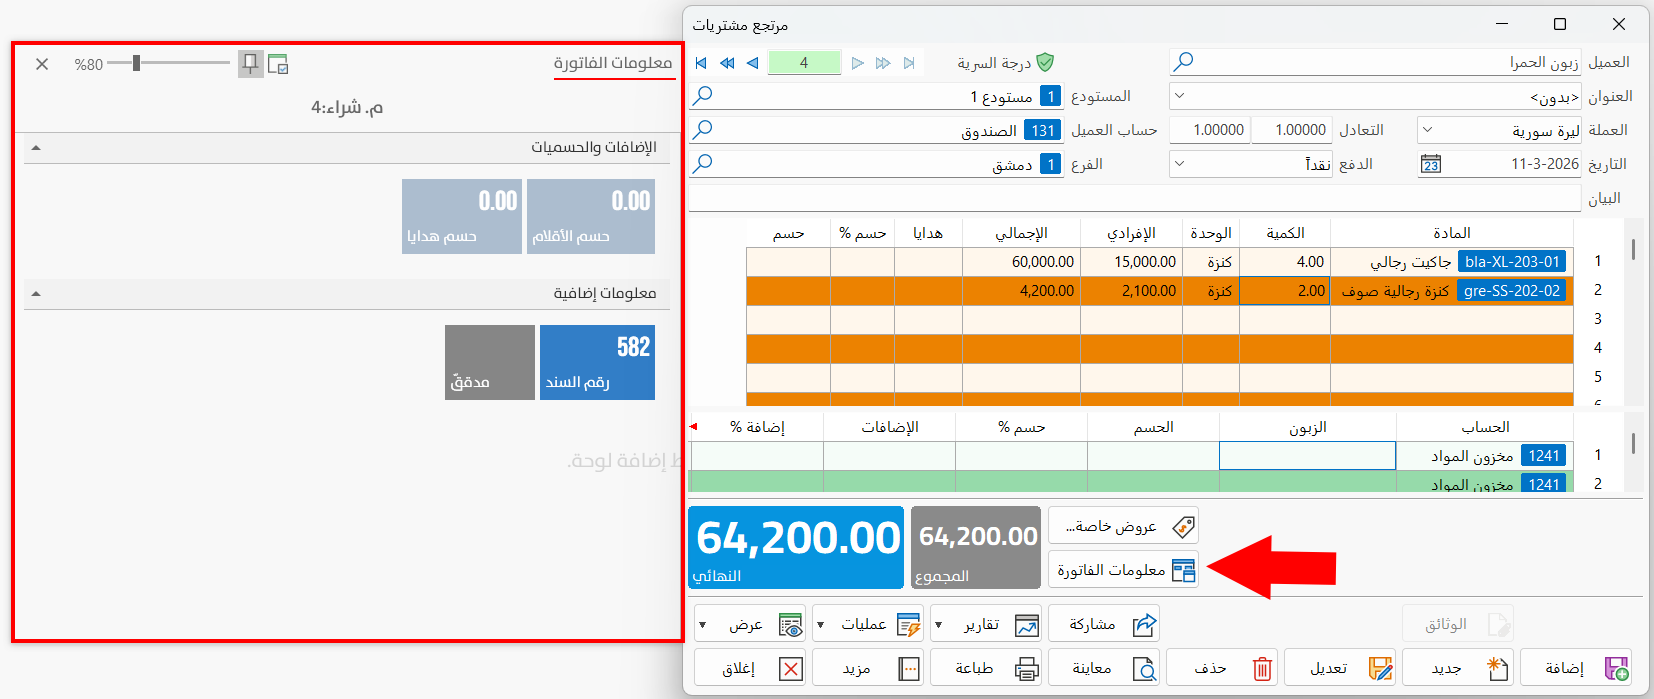
Task: Pin the invoice information panel
Action: [250, 64]
